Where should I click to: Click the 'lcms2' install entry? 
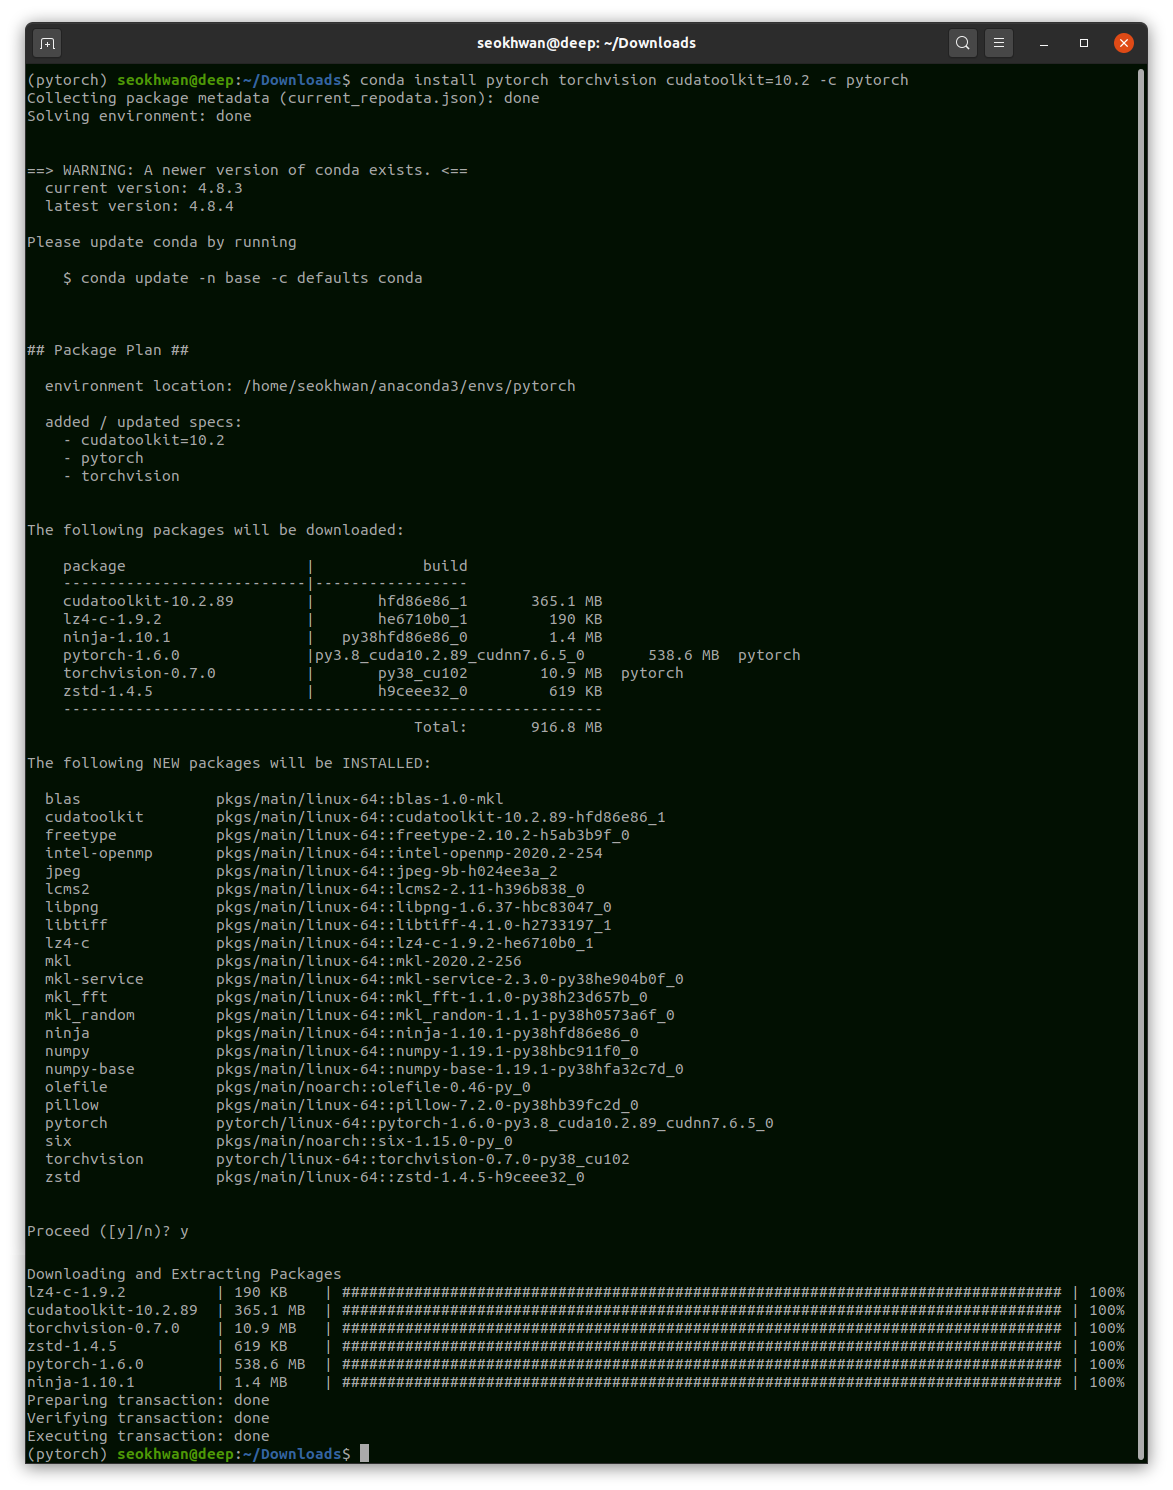[315, 889]
